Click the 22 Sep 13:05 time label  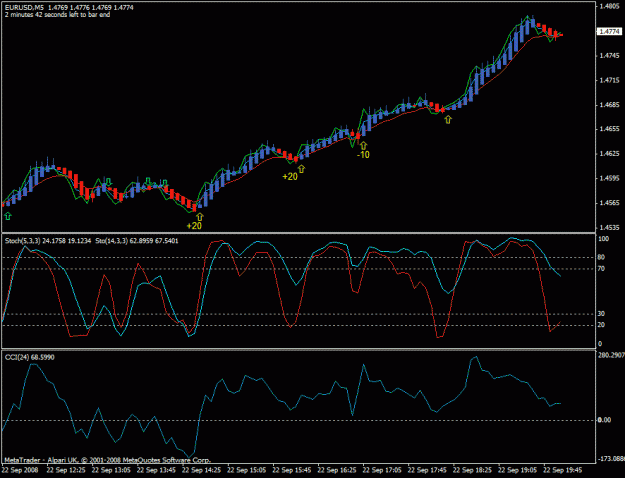tap(111, 470)
